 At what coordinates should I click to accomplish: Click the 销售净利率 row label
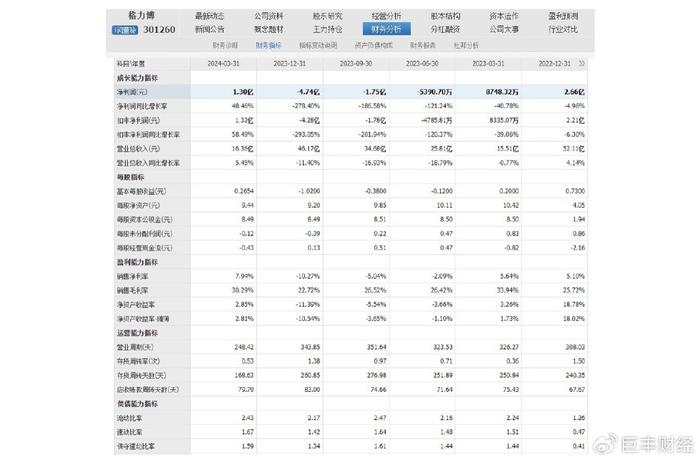pyautogui.click(x=132, y=276)
